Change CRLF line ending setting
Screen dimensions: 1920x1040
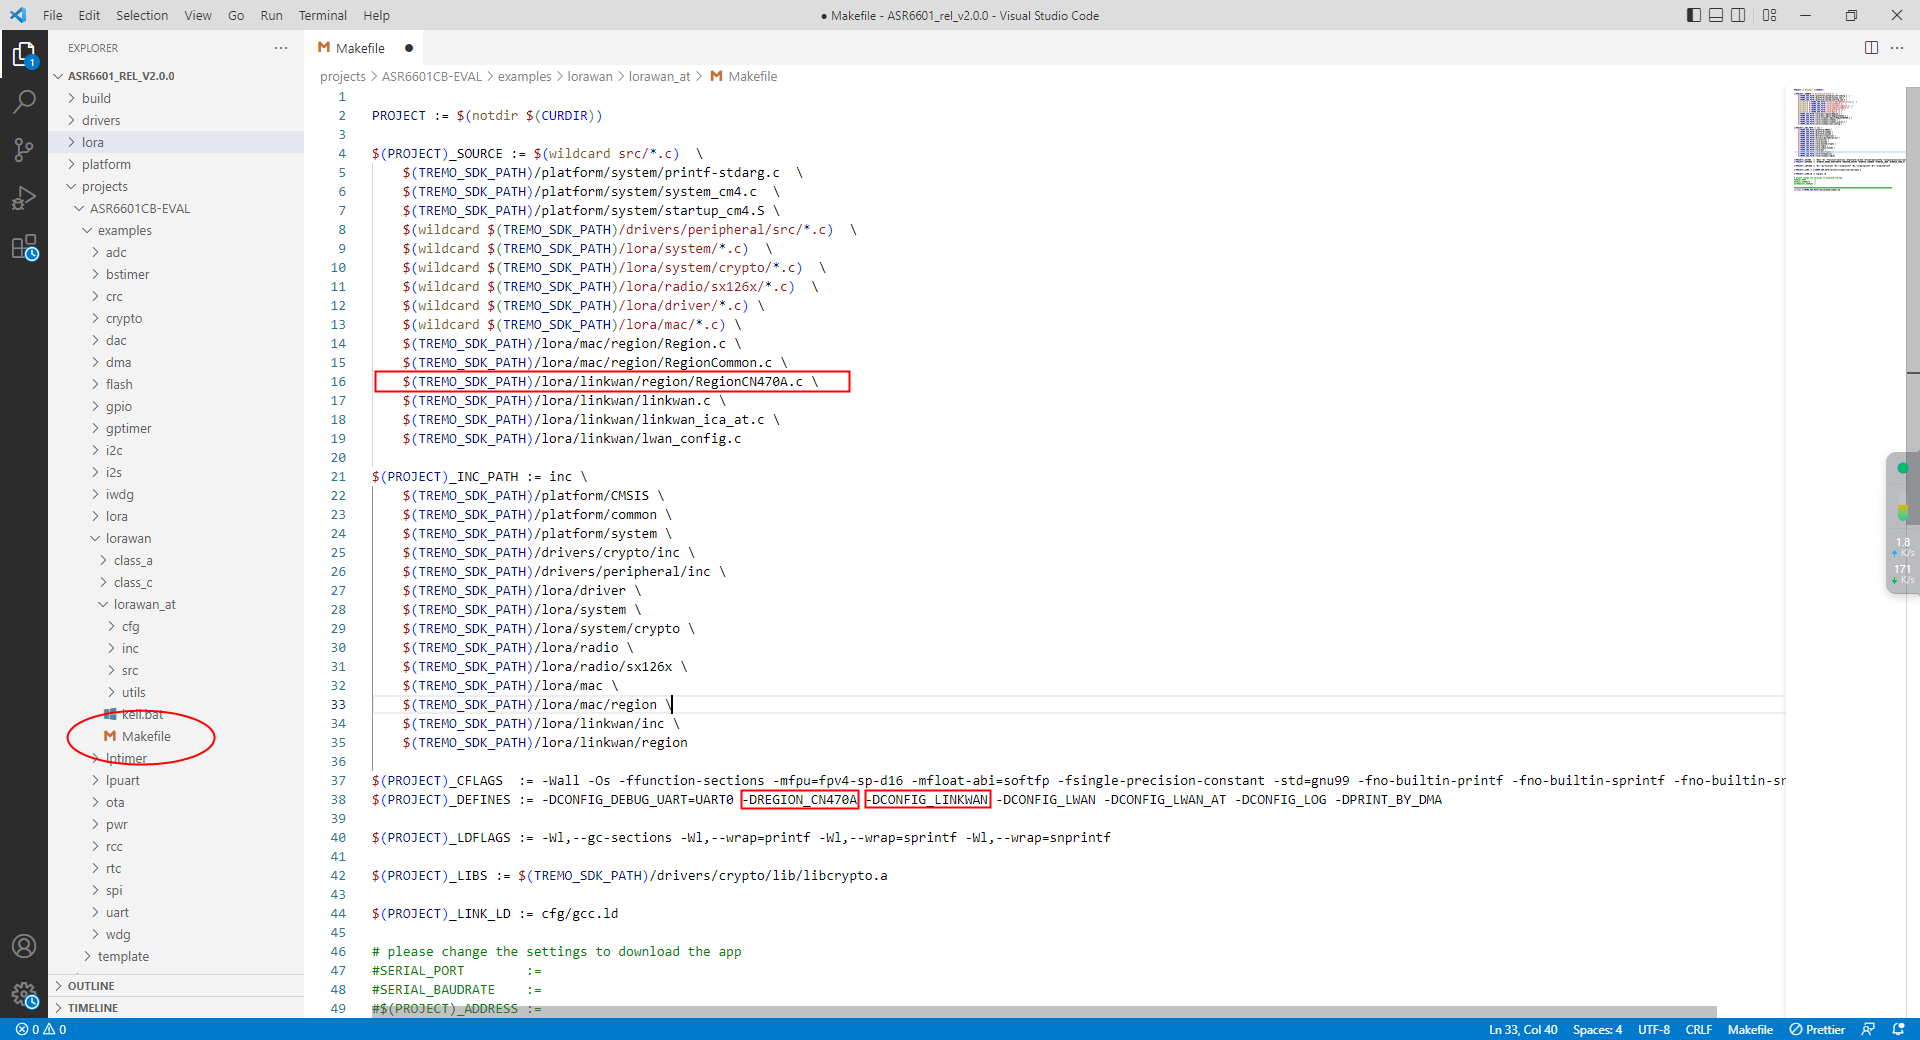point(1698,1029)
